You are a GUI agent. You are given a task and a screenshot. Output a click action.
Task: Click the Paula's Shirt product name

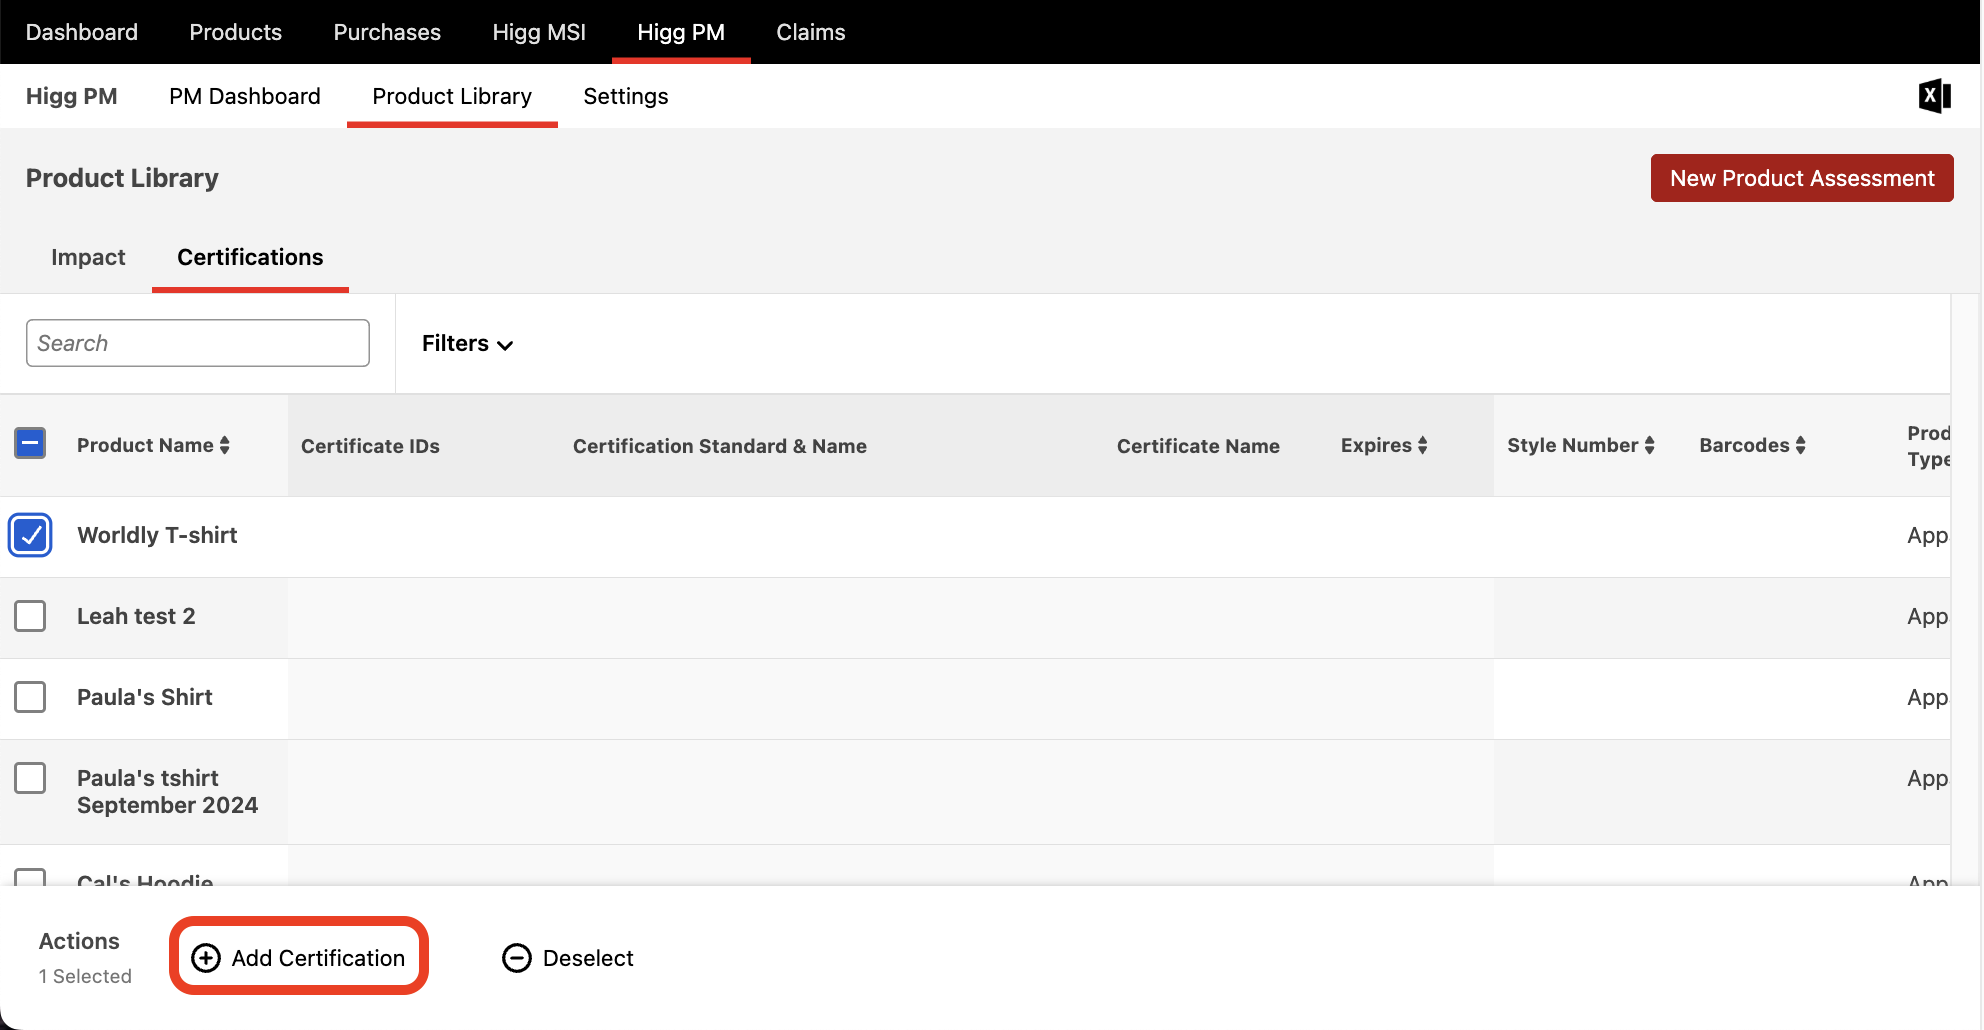(x=145, y=697)
